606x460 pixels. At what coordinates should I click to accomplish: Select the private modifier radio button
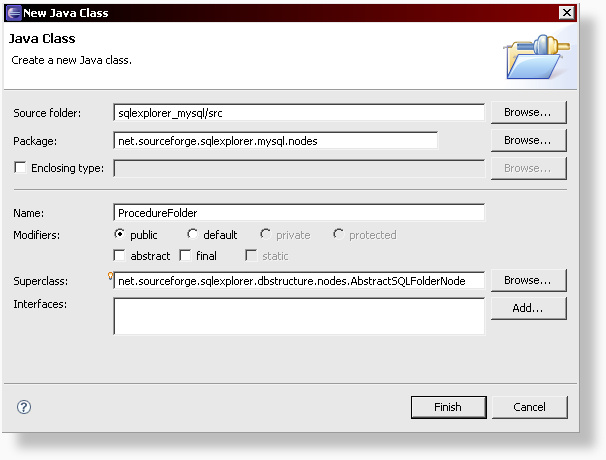[265, 234]
